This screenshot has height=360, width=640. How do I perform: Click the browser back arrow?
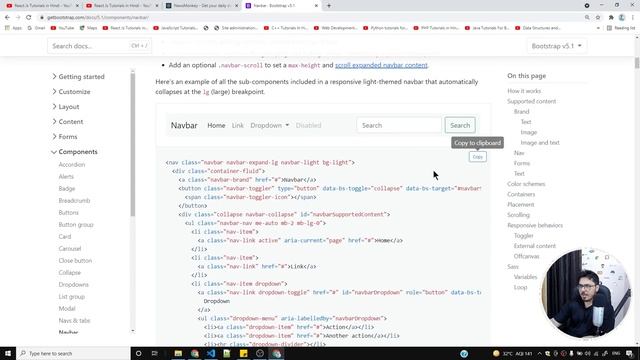pyautogui.click(x=7, y=18)
